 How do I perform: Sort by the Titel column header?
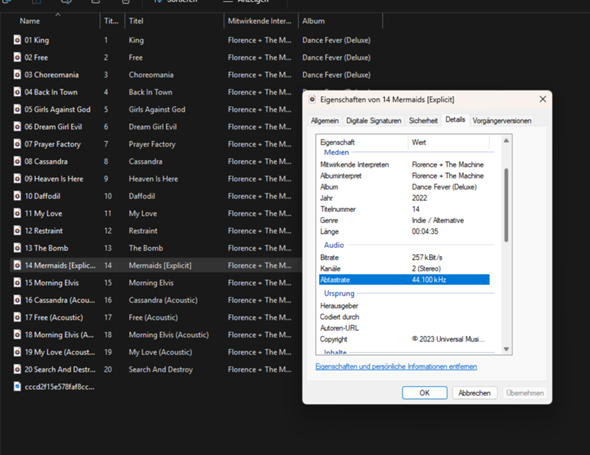tap(174, 21)
